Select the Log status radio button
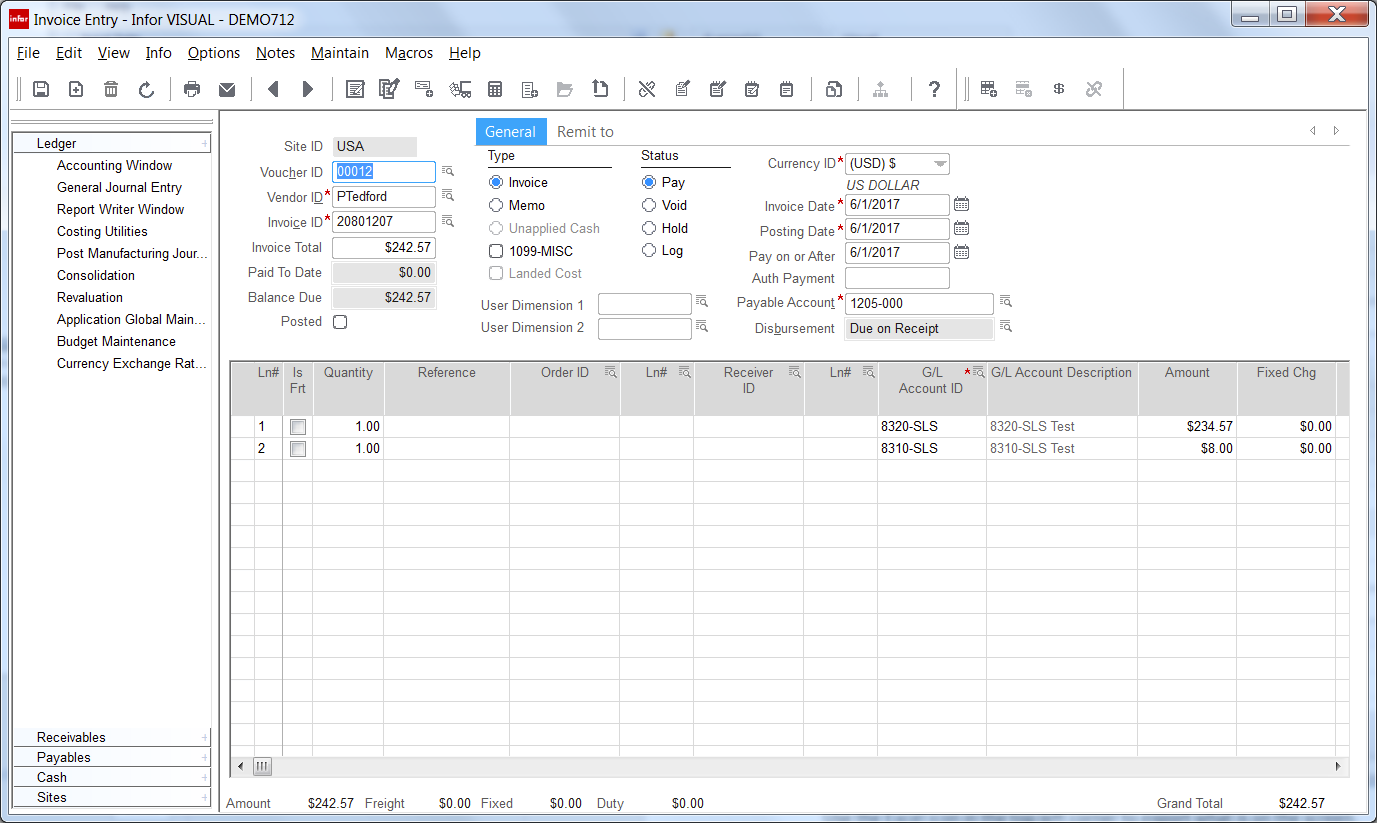 649,251
